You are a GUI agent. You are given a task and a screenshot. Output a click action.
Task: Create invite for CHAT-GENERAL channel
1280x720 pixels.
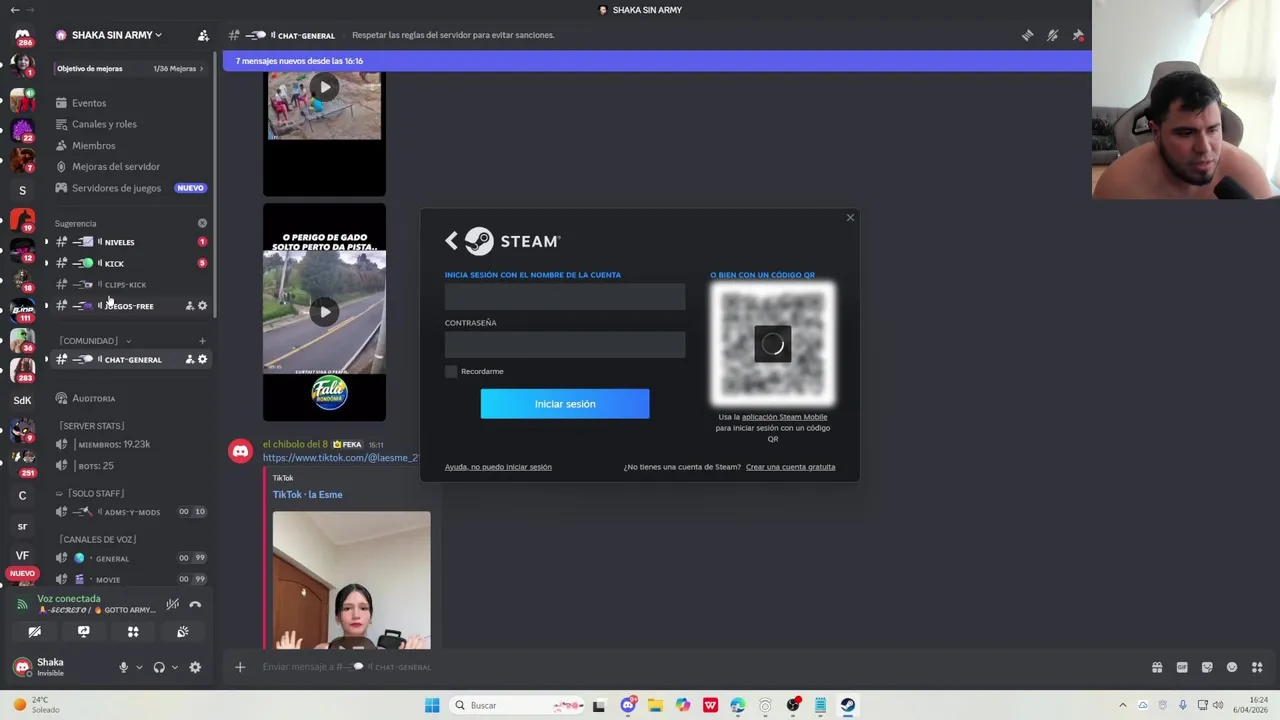(189, 359)
